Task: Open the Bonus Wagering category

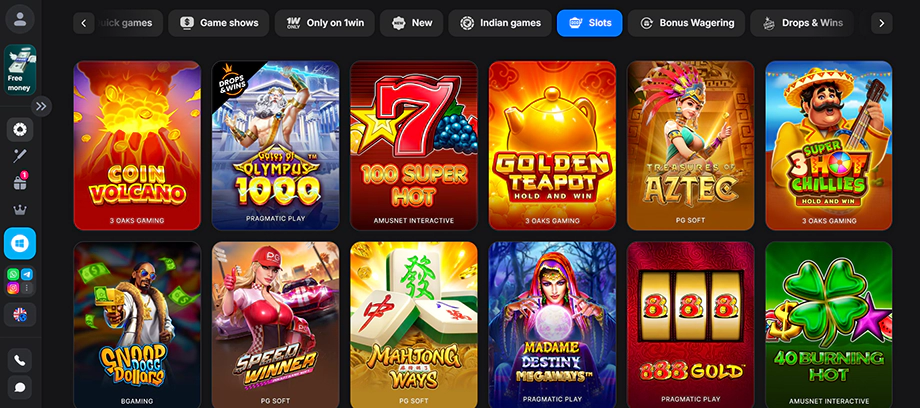Action: coord(686,23)
